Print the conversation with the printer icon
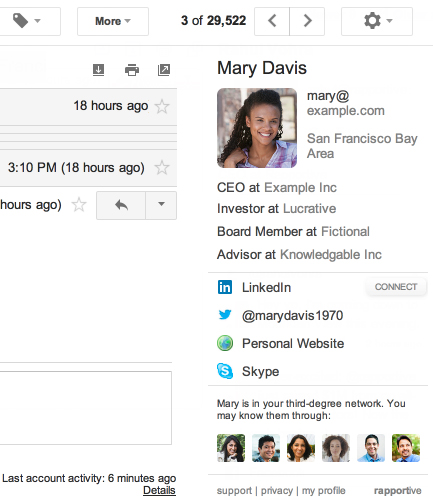Image resolution: width=433 pixels, height=500 pixels. point(132,70)
